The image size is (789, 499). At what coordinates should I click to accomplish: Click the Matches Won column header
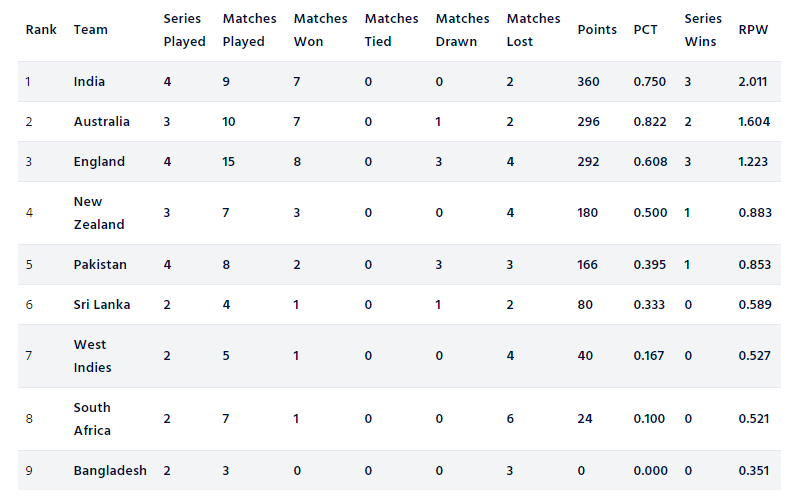click(x=321, y=30)
